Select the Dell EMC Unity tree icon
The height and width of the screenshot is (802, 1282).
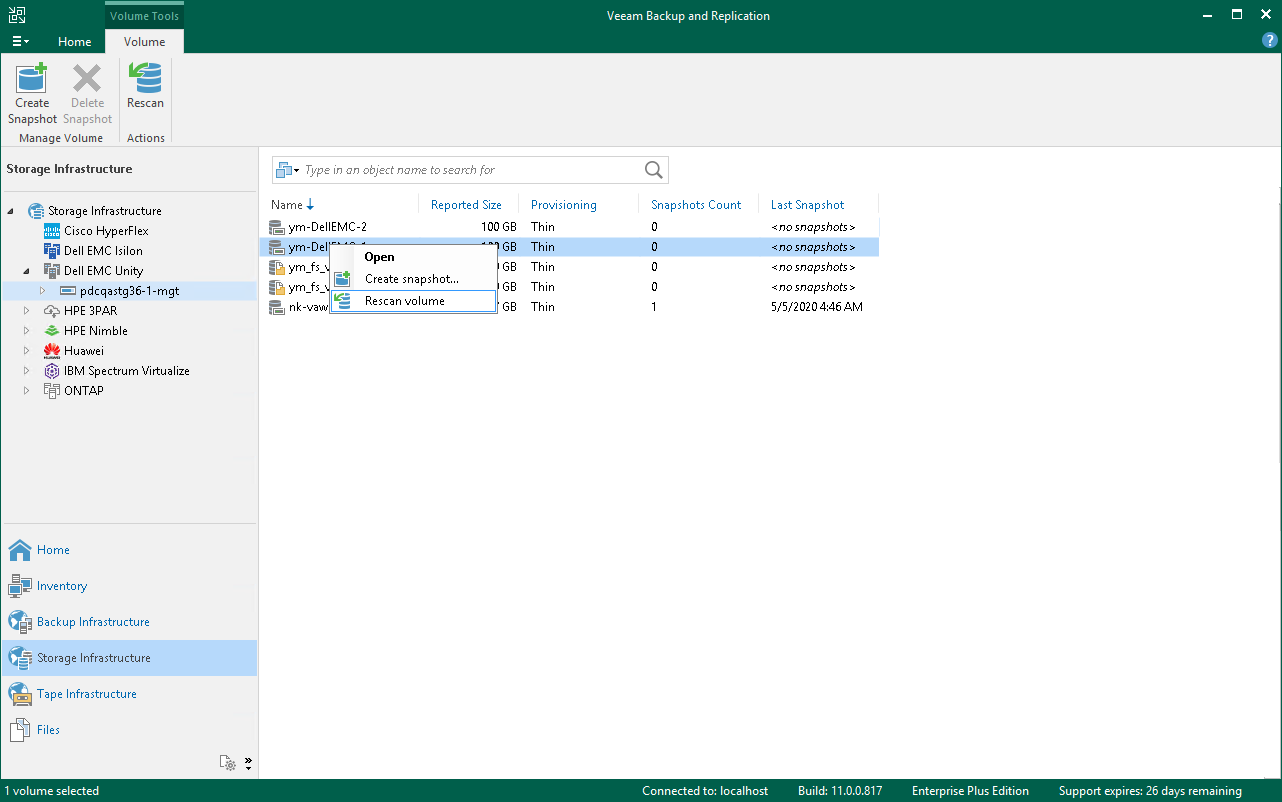52,271
